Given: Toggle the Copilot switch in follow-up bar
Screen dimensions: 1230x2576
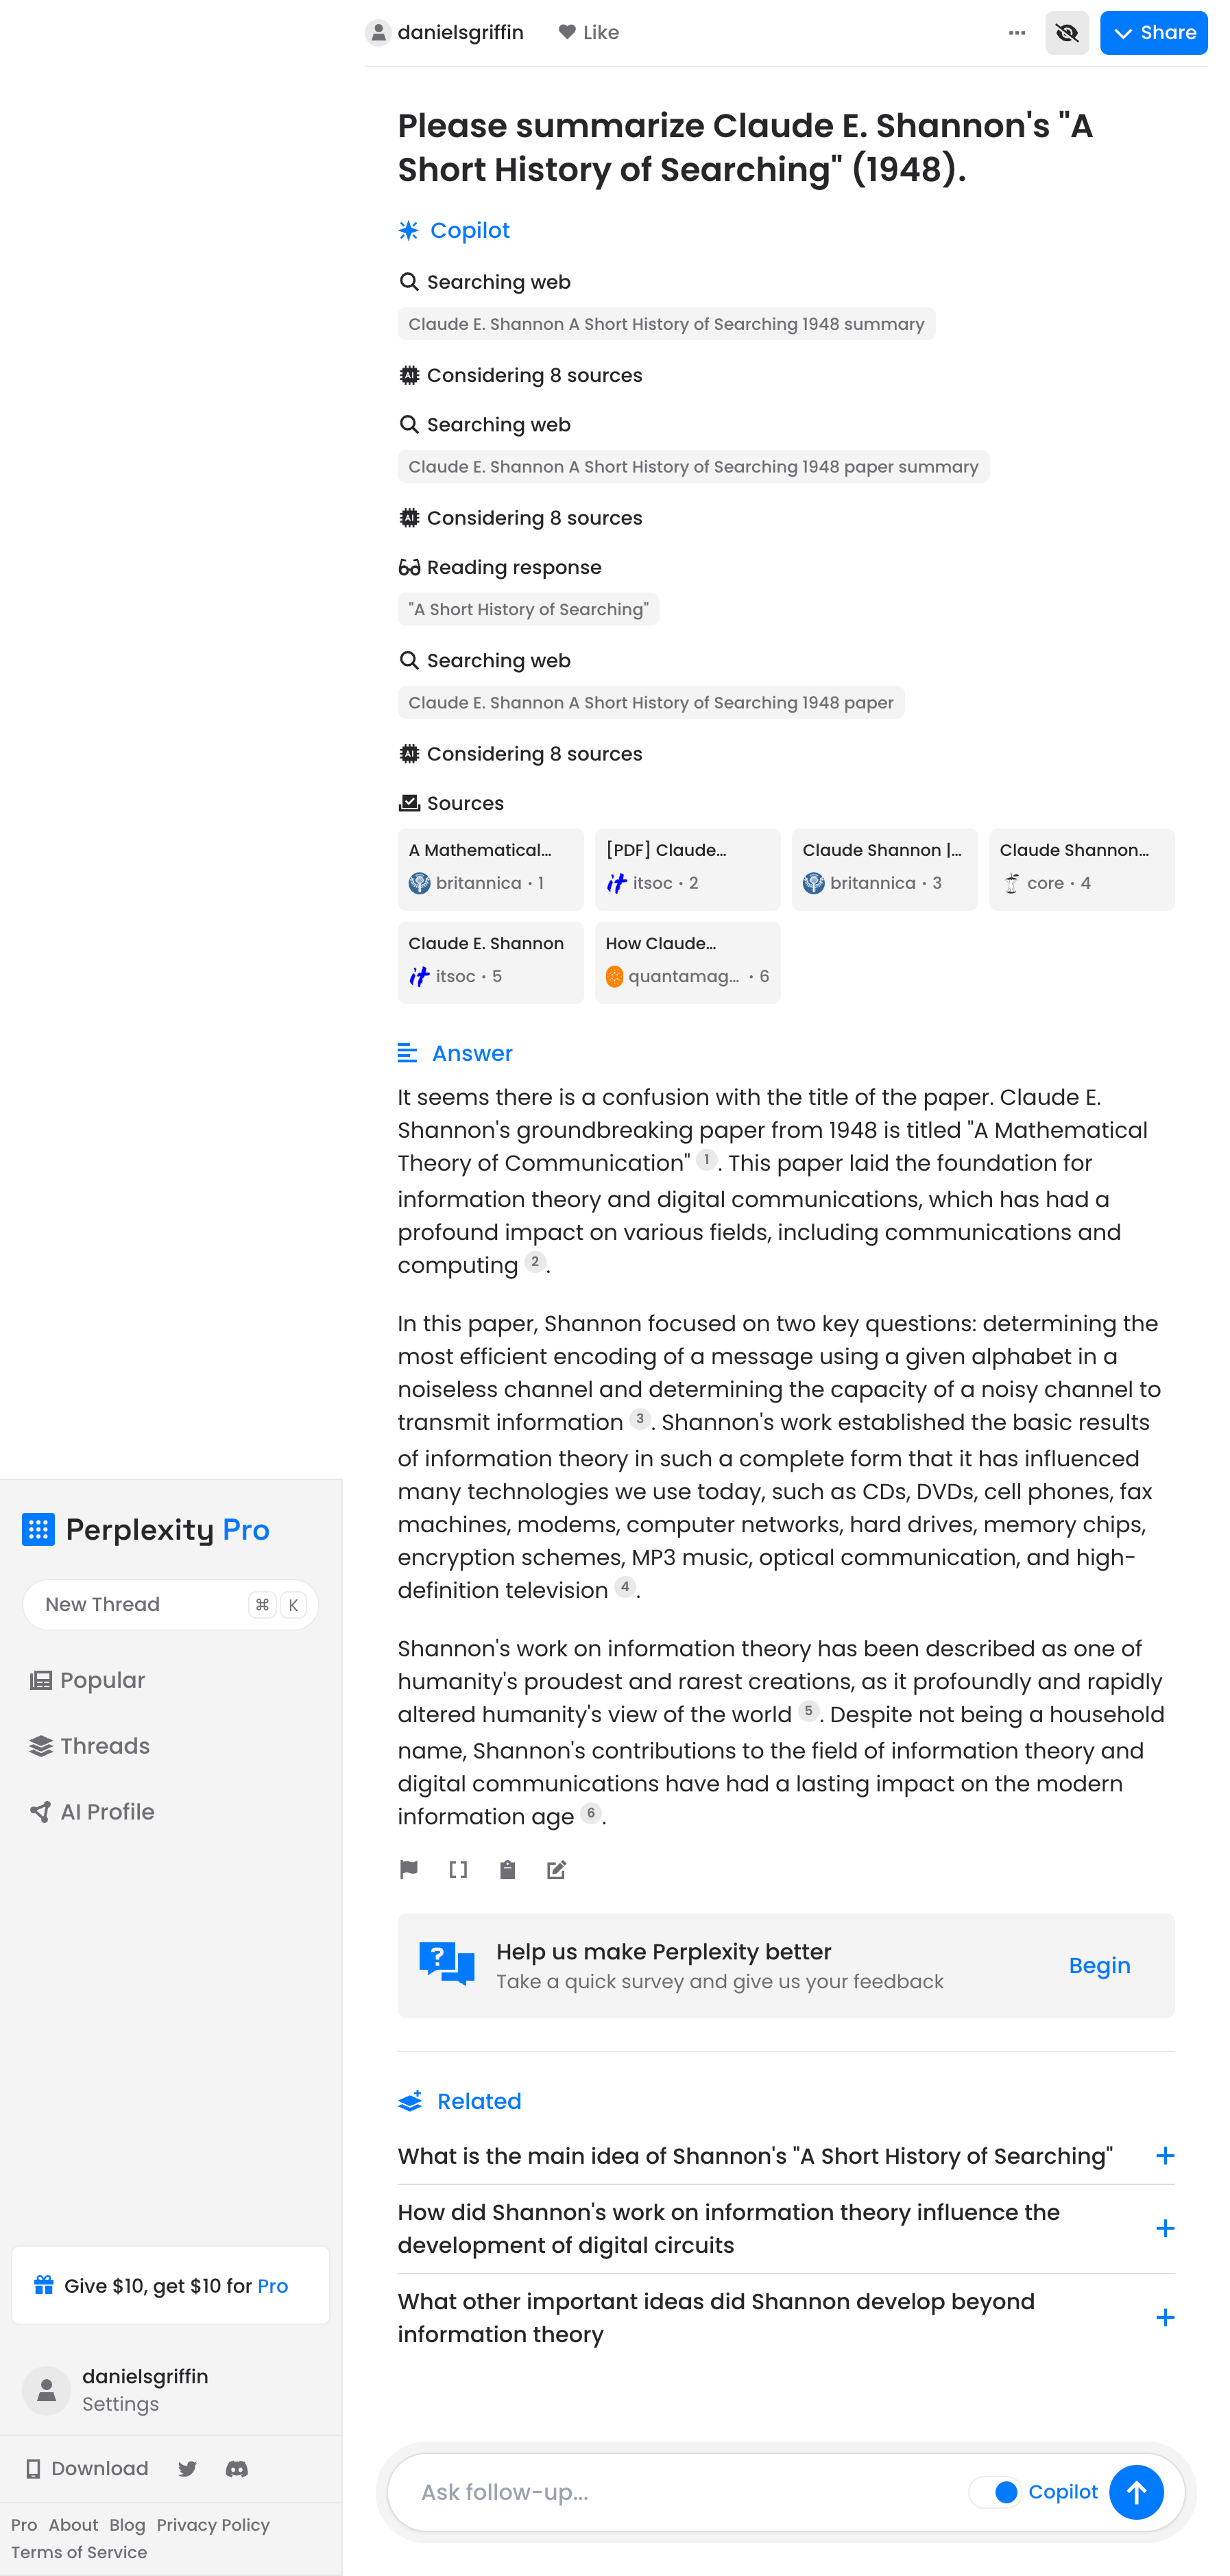Looking at the screenshot, I should [x=995, y=2492].
